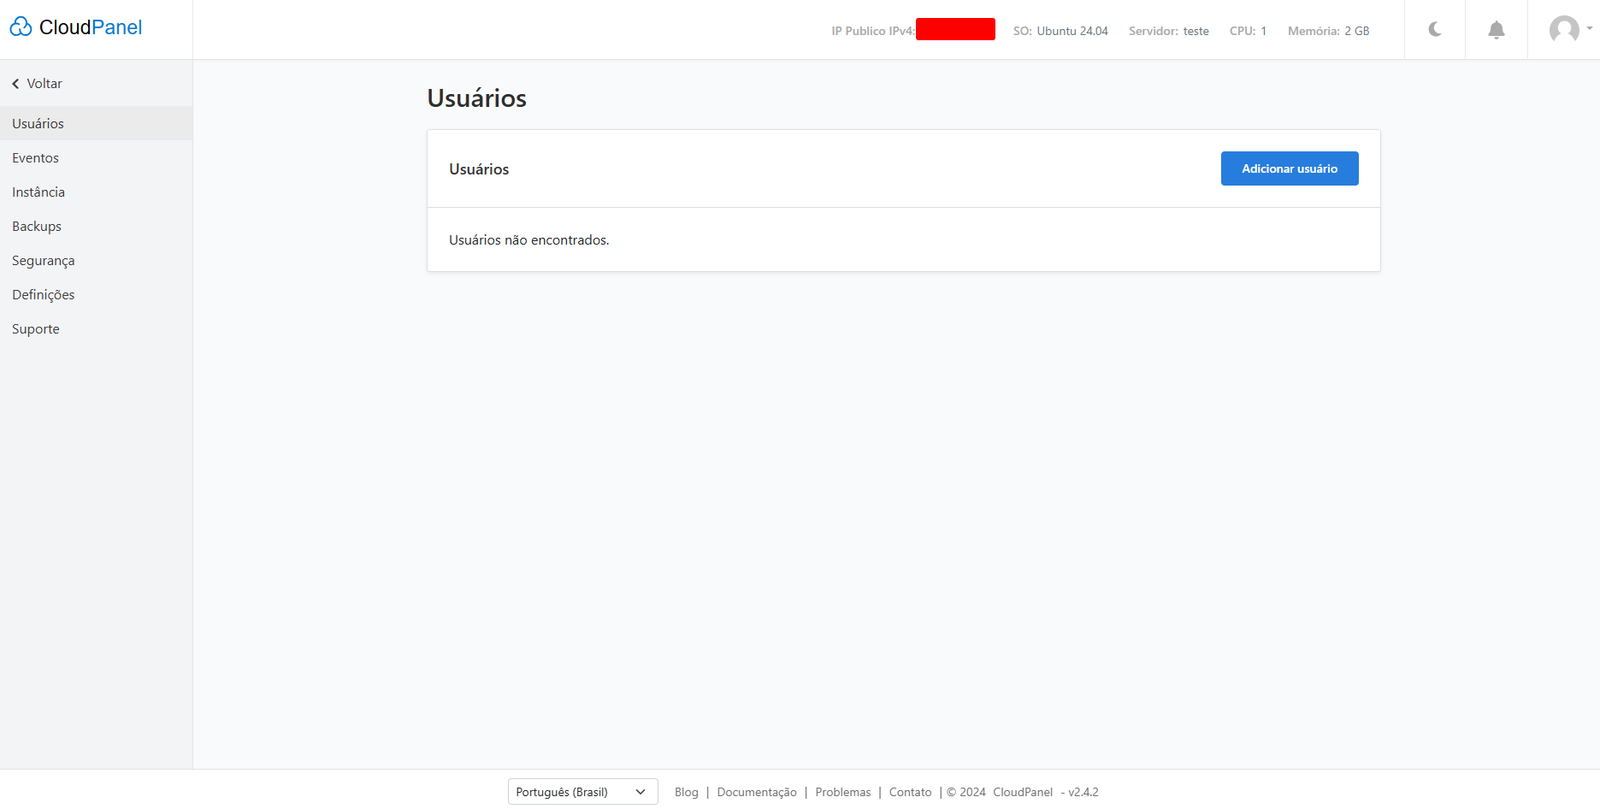Open Definições in the sidebar
The image size is (1600, 809).
(43, 295)
